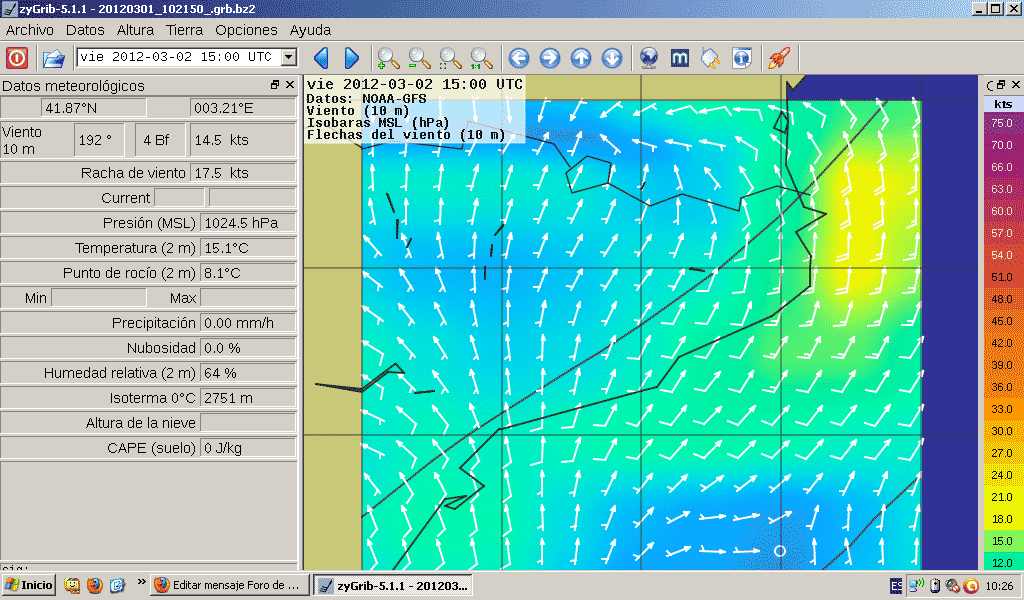Expand the quick launch chevron
Screen dimensions: 1024x600
[140, 582]
